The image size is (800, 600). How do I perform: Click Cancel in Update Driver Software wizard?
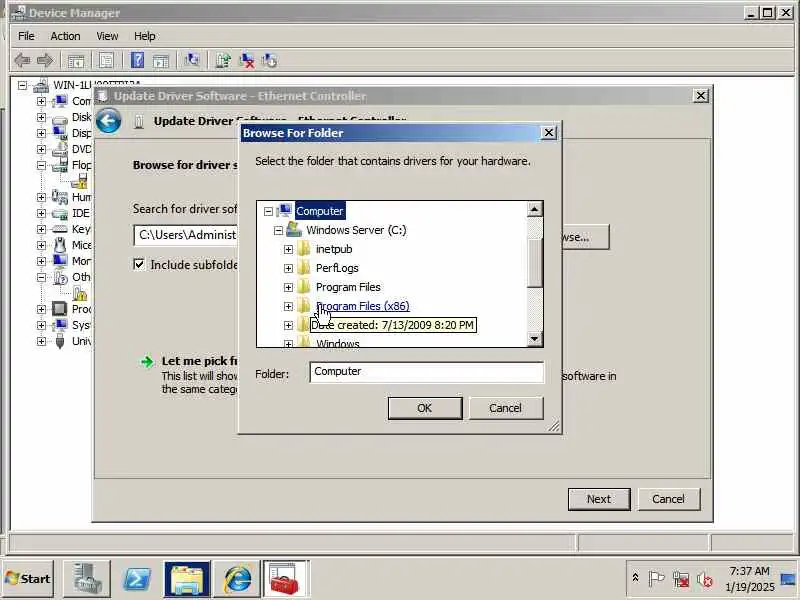click(x=668, y=499)
